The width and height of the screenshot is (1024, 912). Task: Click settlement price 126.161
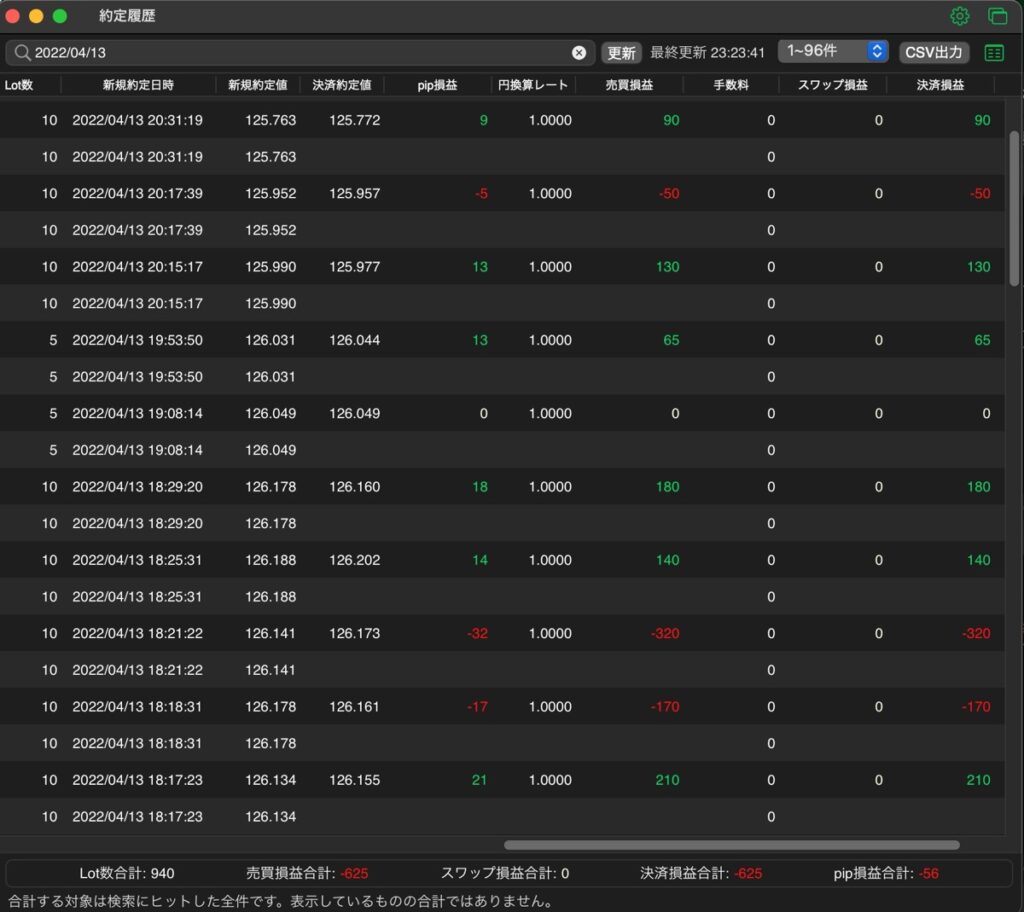tap(354, 706)
